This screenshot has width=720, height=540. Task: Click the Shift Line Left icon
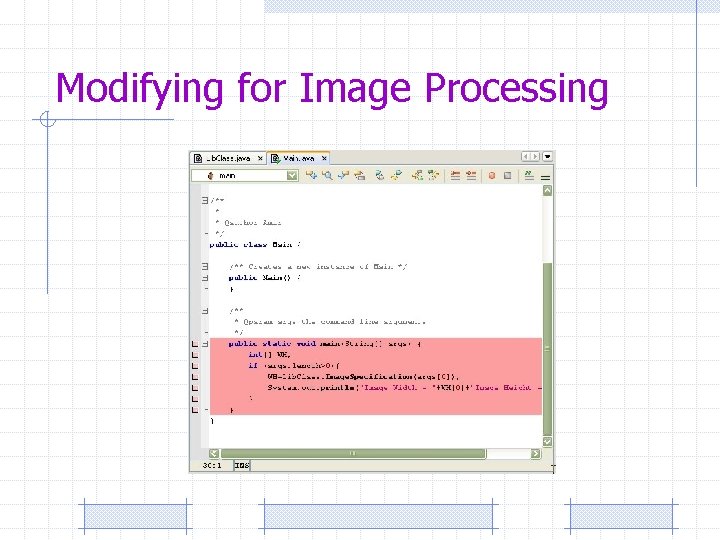click(455, 175)
